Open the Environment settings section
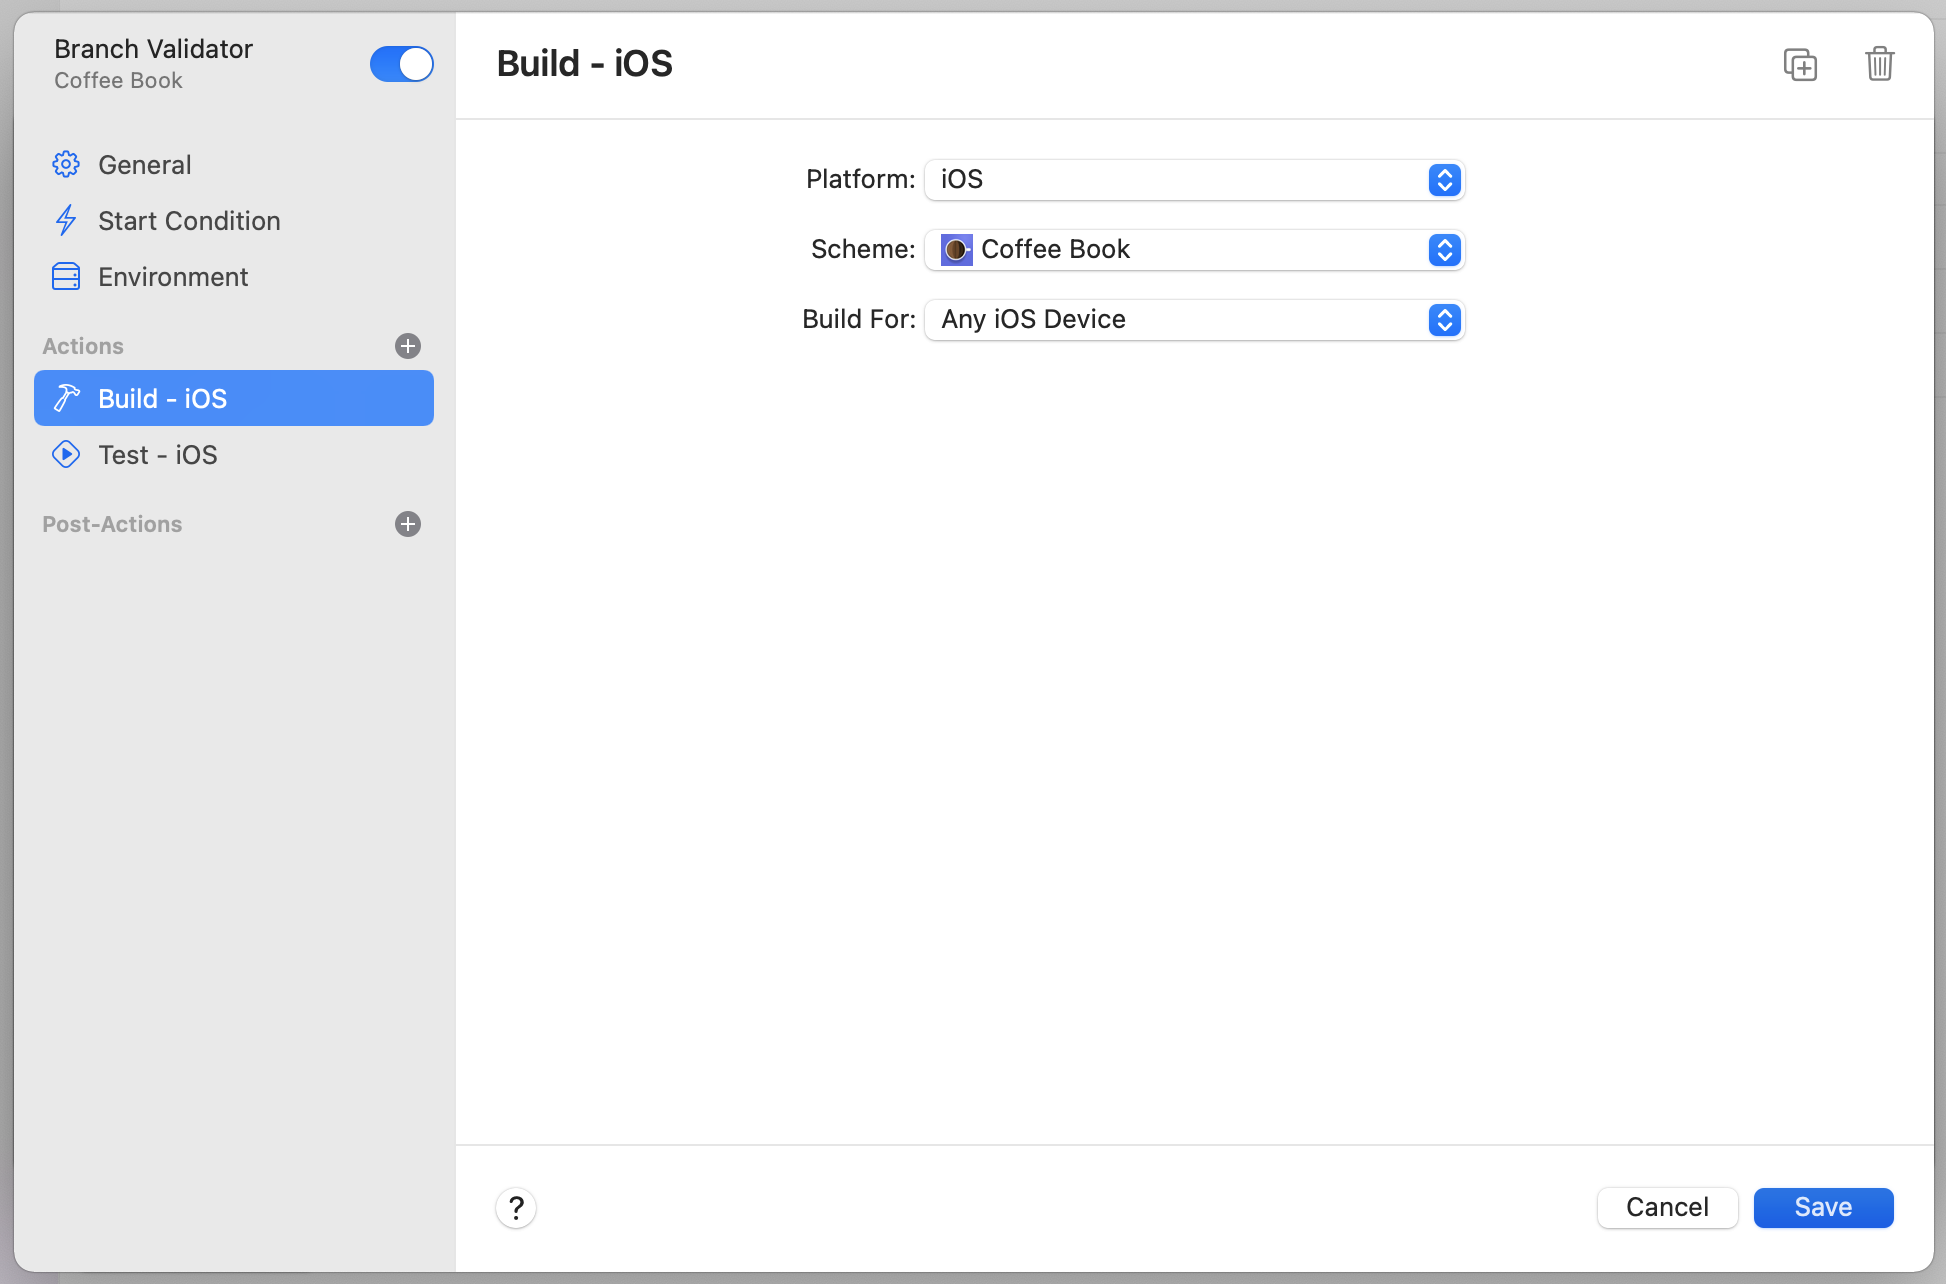Viewport: 1946px width, 1284px height. pyautogui.click(x=173, y=277)
